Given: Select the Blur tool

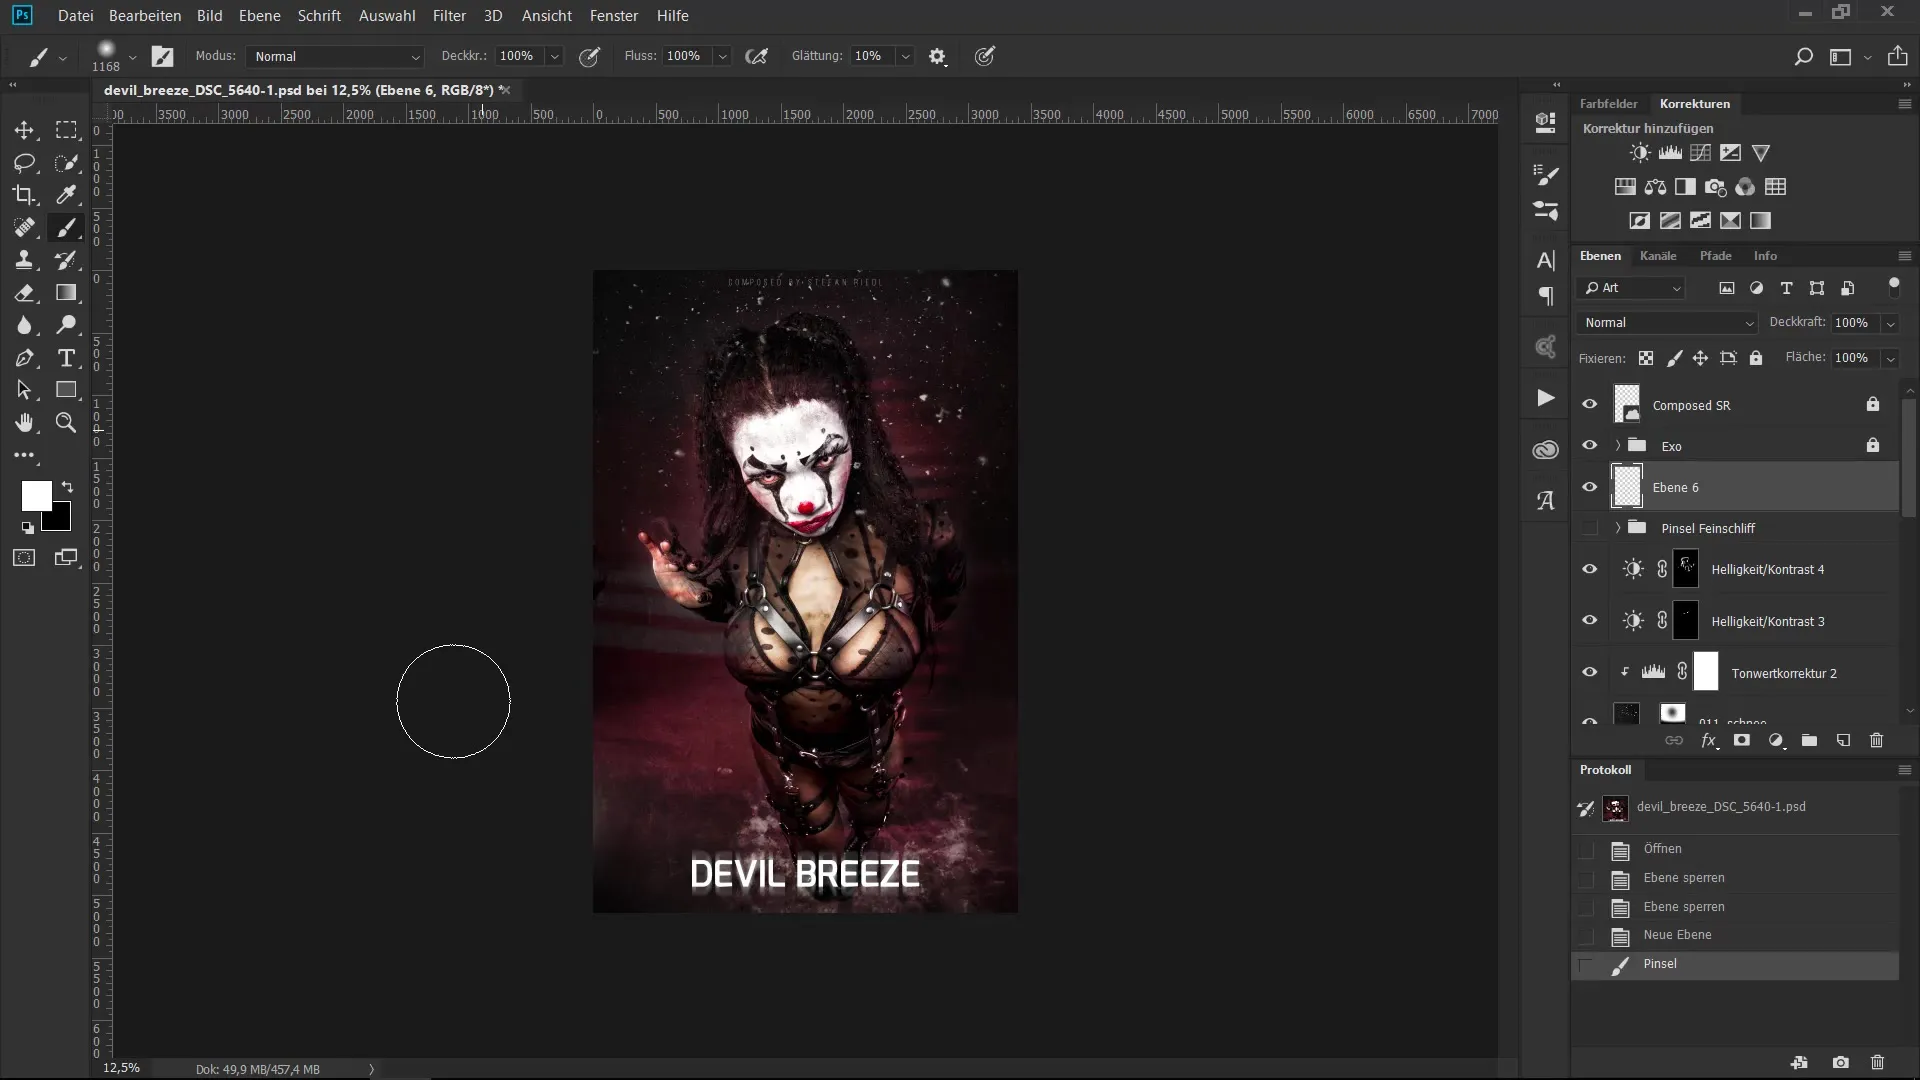Looking at the screenshot, I should (24, 325).
